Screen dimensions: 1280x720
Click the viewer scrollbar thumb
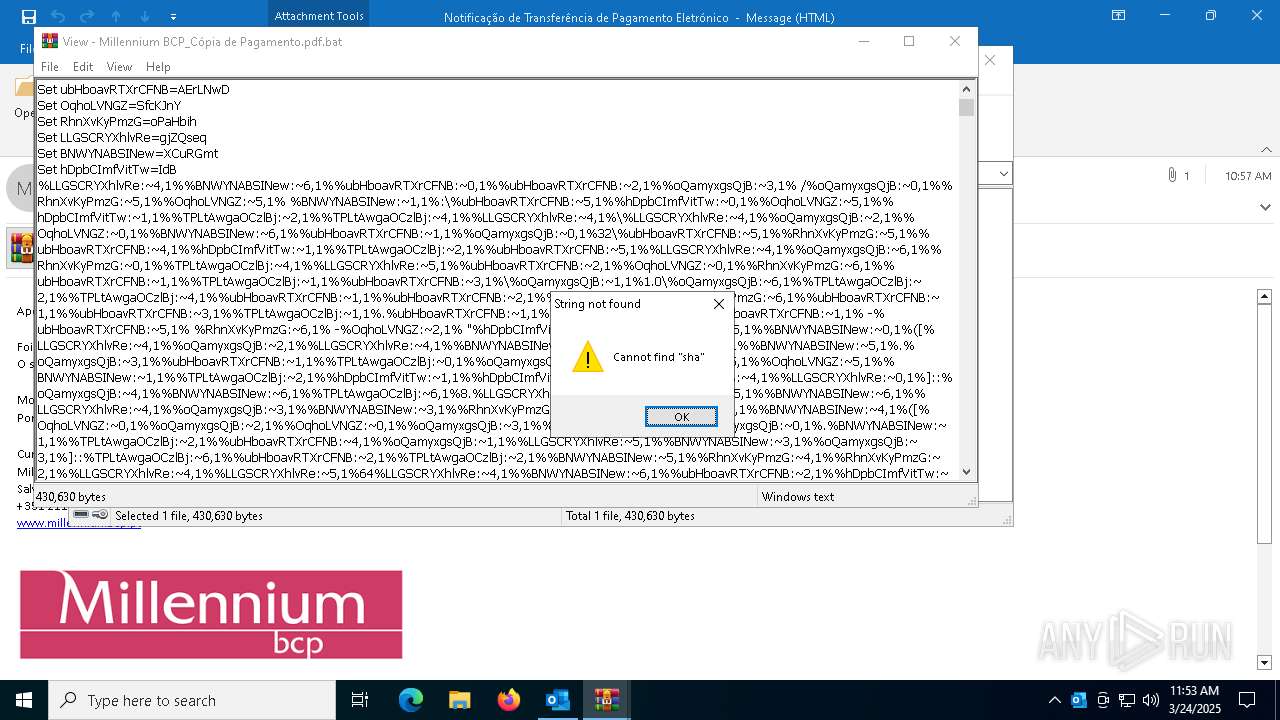pyautogui.click(x=966, y=107)
